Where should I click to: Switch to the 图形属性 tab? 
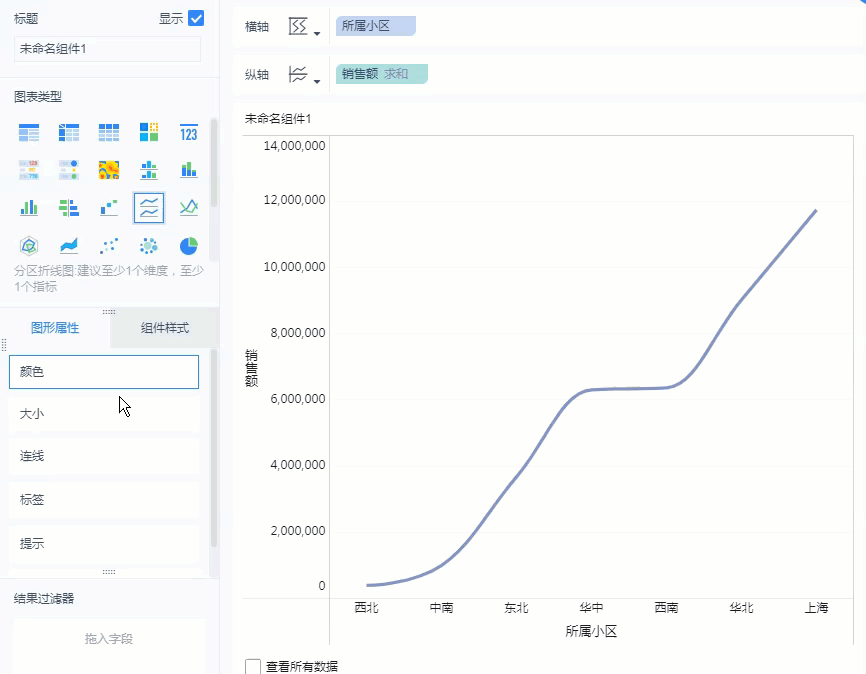tap(55, 328)
